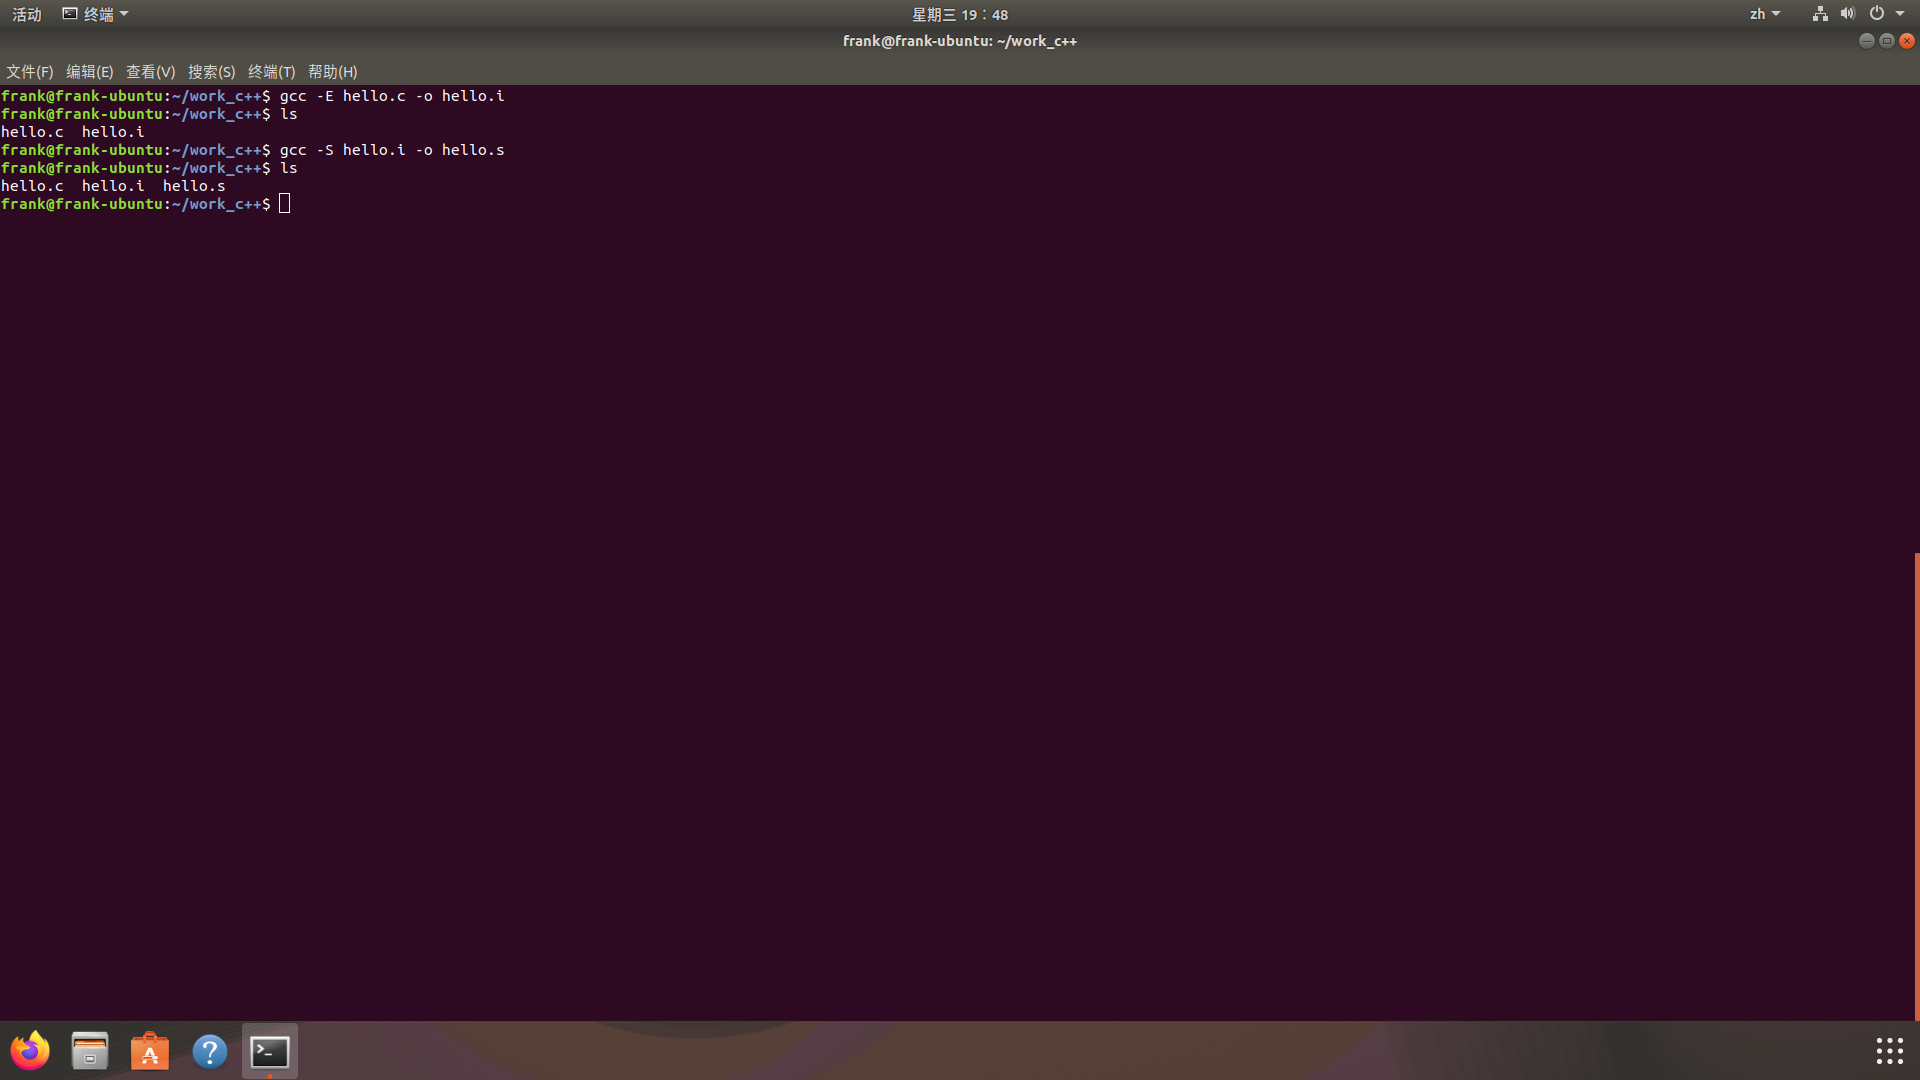The width and height of the screenshot is (1920, 1080).
Task: Open the 查看(V) menu
Action: pos(150,72)
